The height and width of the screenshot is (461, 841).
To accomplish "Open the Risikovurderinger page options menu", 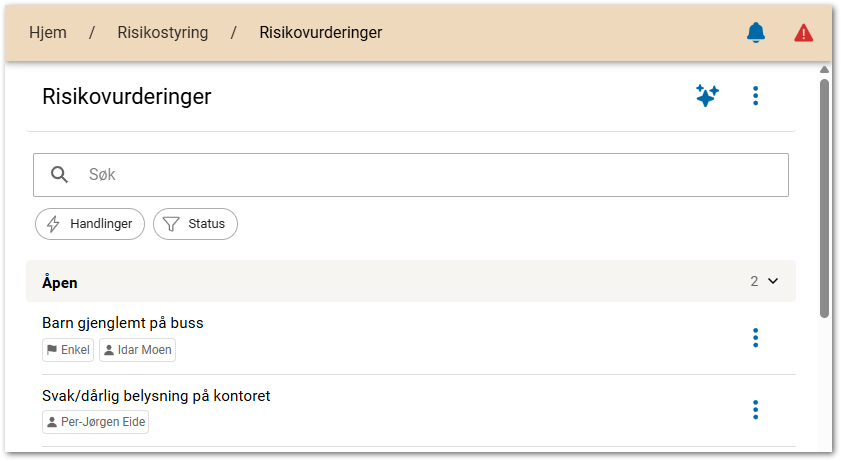I will [755, 96].
